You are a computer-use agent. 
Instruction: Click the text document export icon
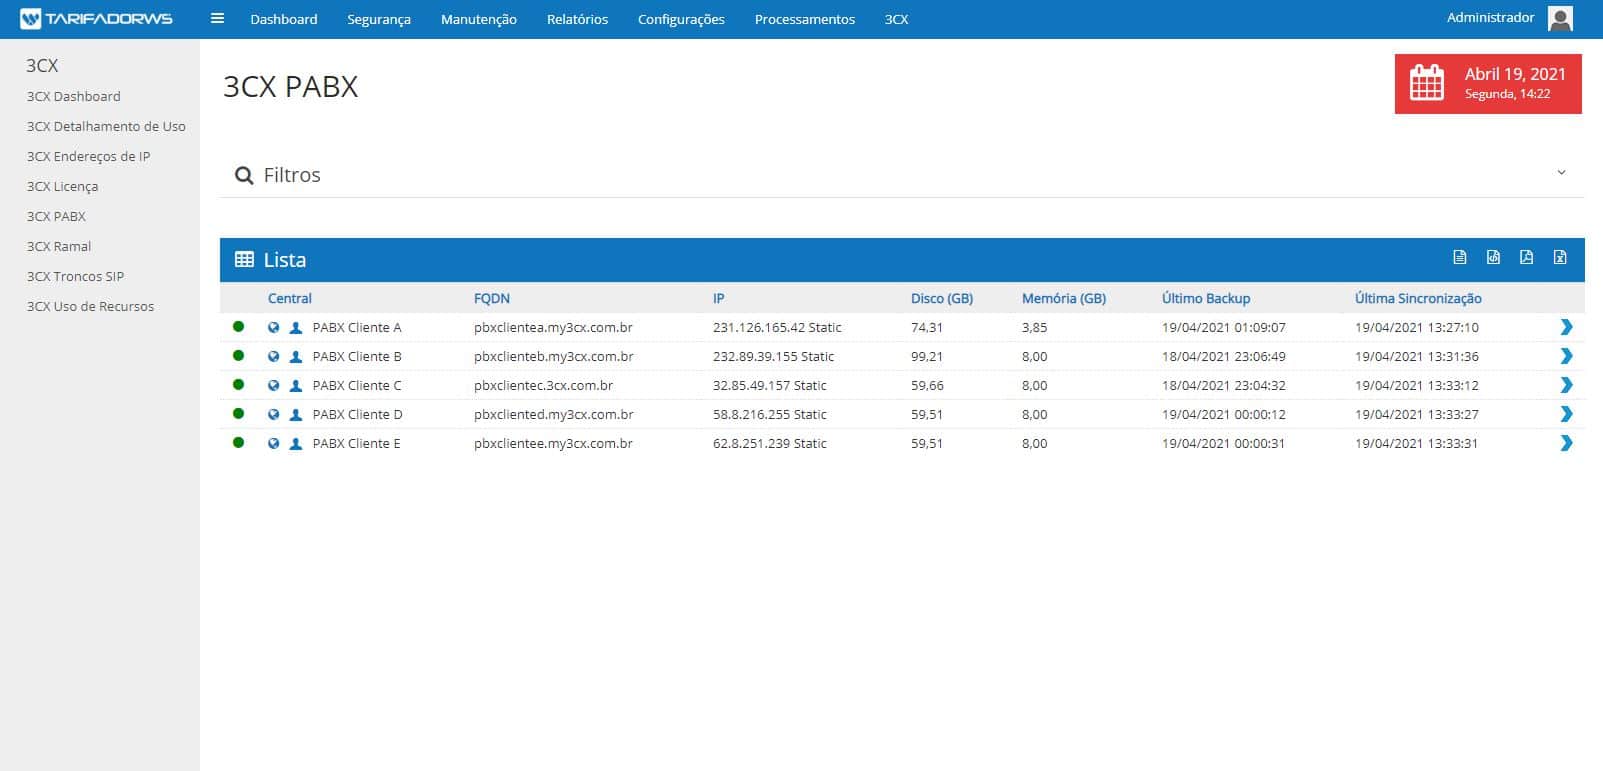(x=1460, y=258)
